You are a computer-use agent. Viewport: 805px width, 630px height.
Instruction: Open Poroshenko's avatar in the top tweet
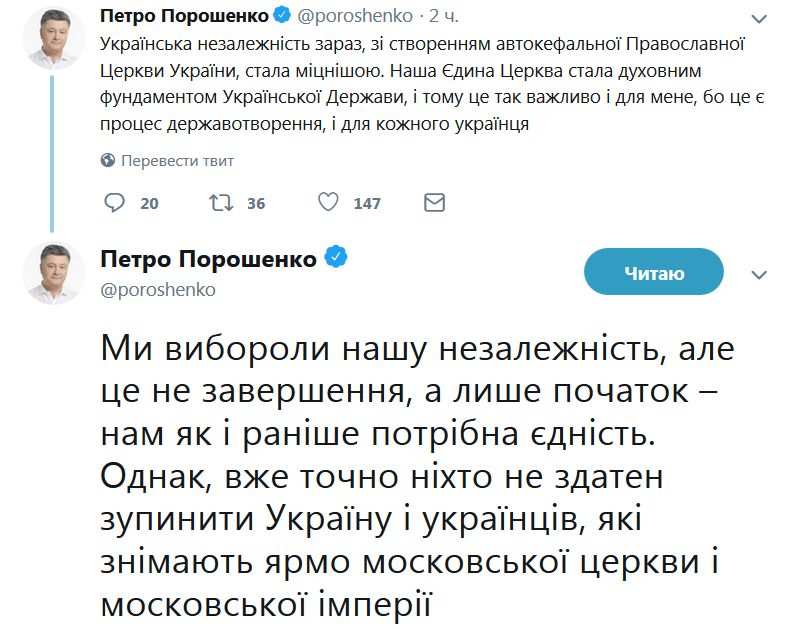pos(52,40)
